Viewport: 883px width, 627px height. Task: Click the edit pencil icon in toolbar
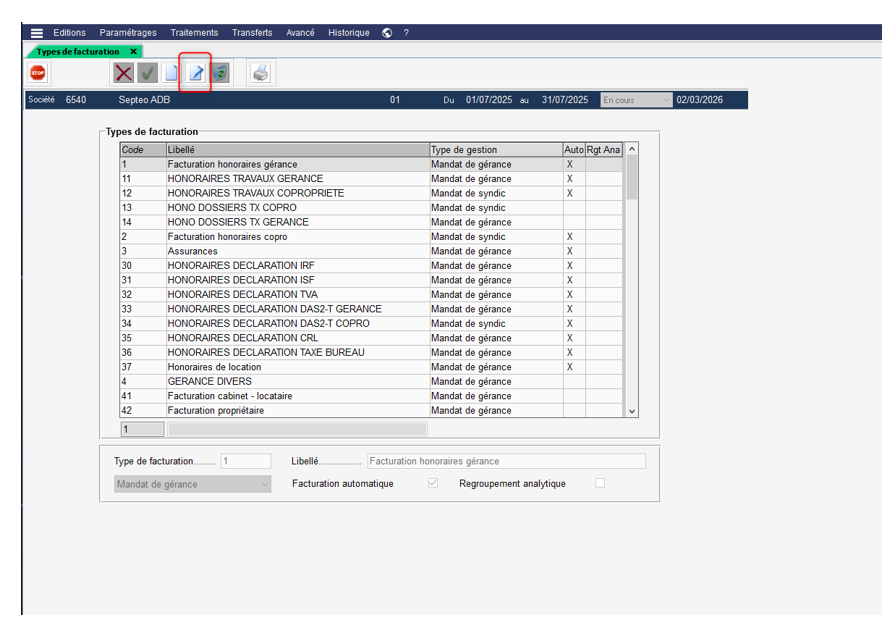pos(196,73)
